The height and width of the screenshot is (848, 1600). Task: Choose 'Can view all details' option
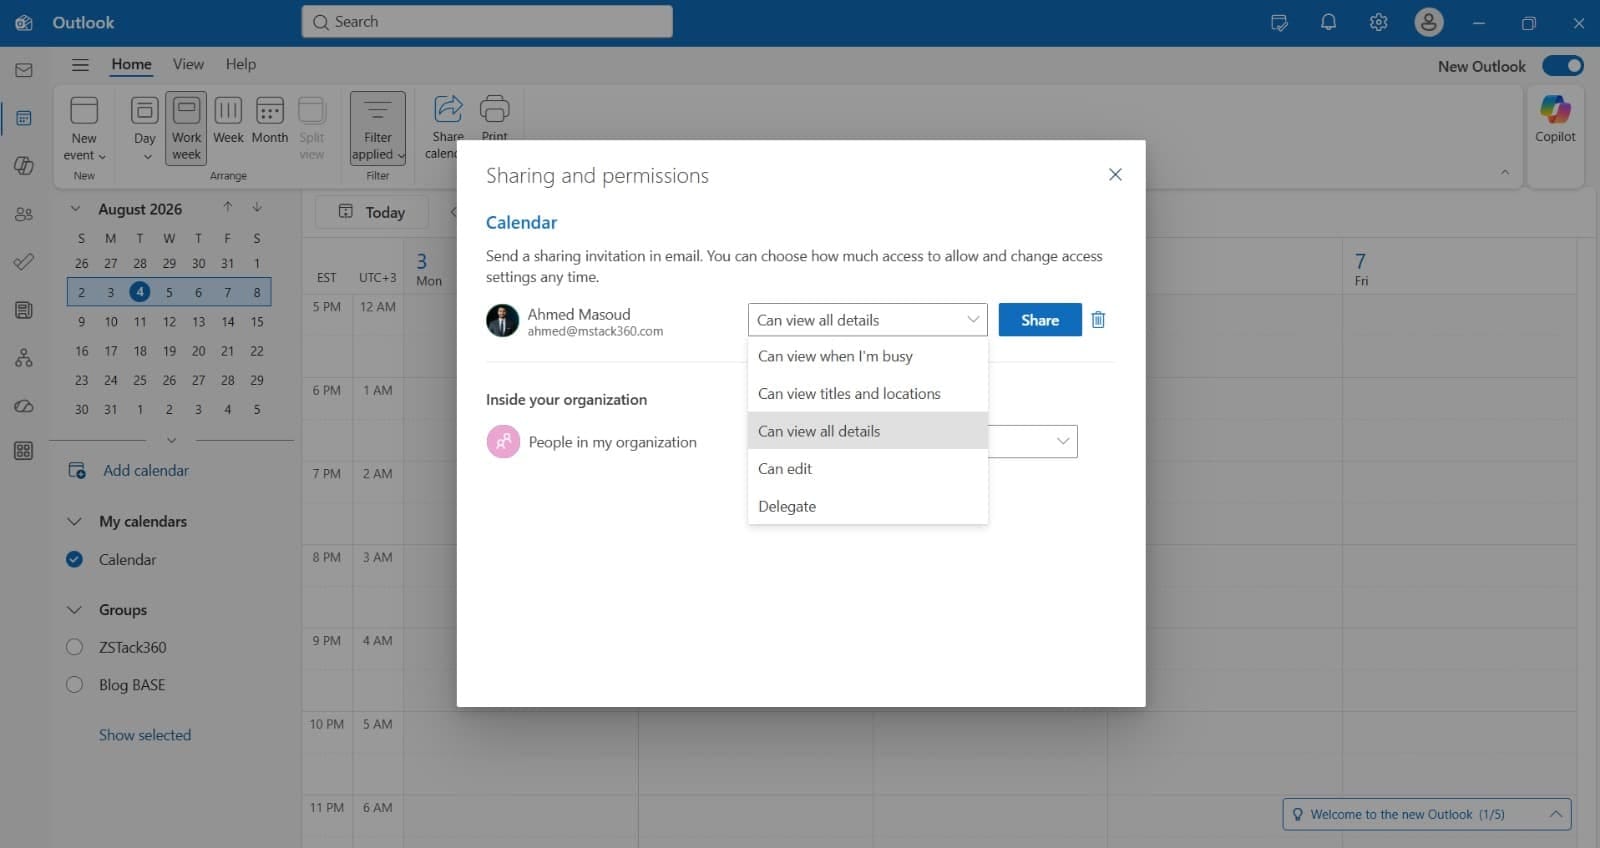tap(868, 431)
